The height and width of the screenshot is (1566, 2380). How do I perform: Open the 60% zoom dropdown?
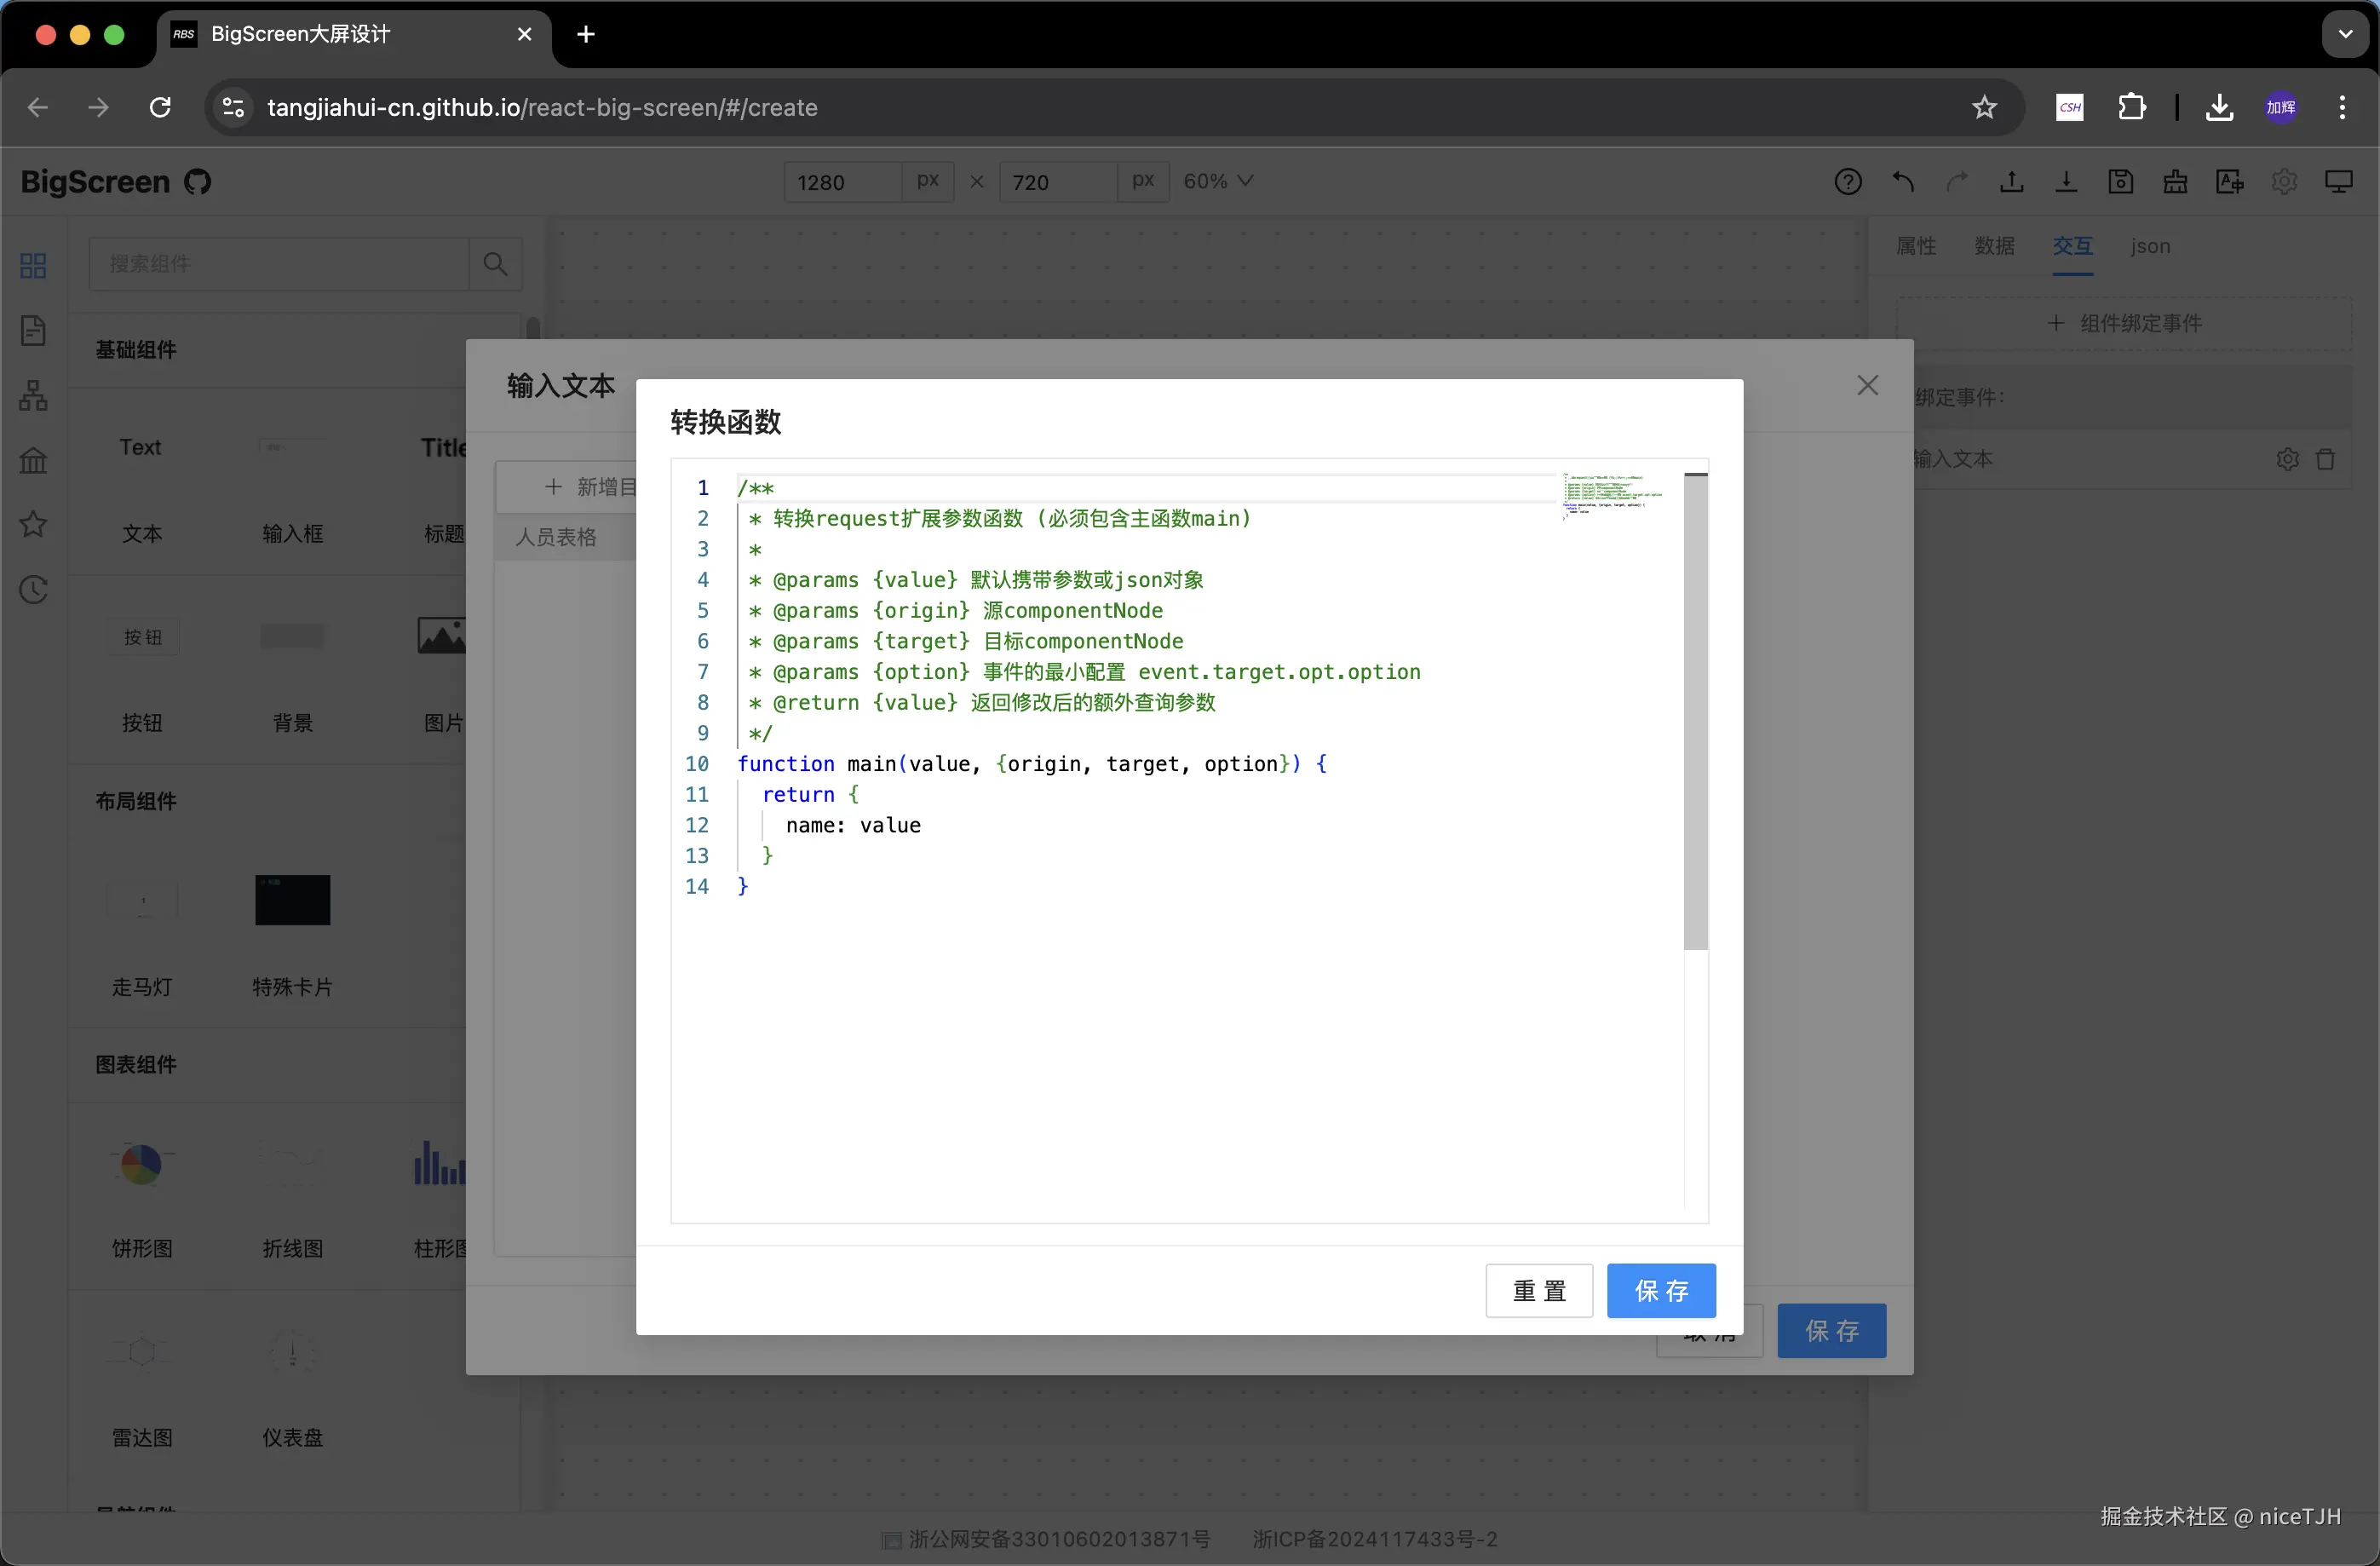(1217, 181)
